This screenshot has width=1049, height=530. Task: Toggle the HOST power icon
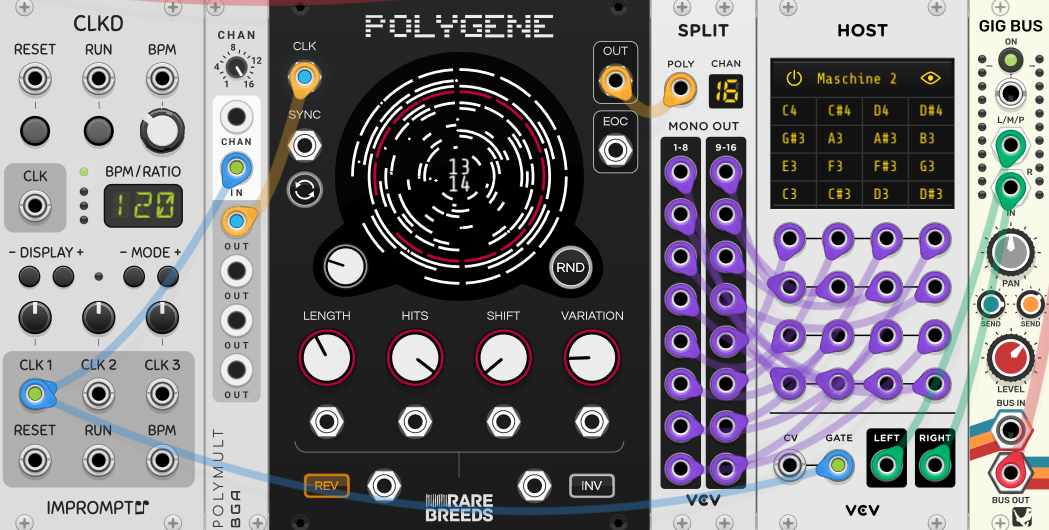(793, 79)
